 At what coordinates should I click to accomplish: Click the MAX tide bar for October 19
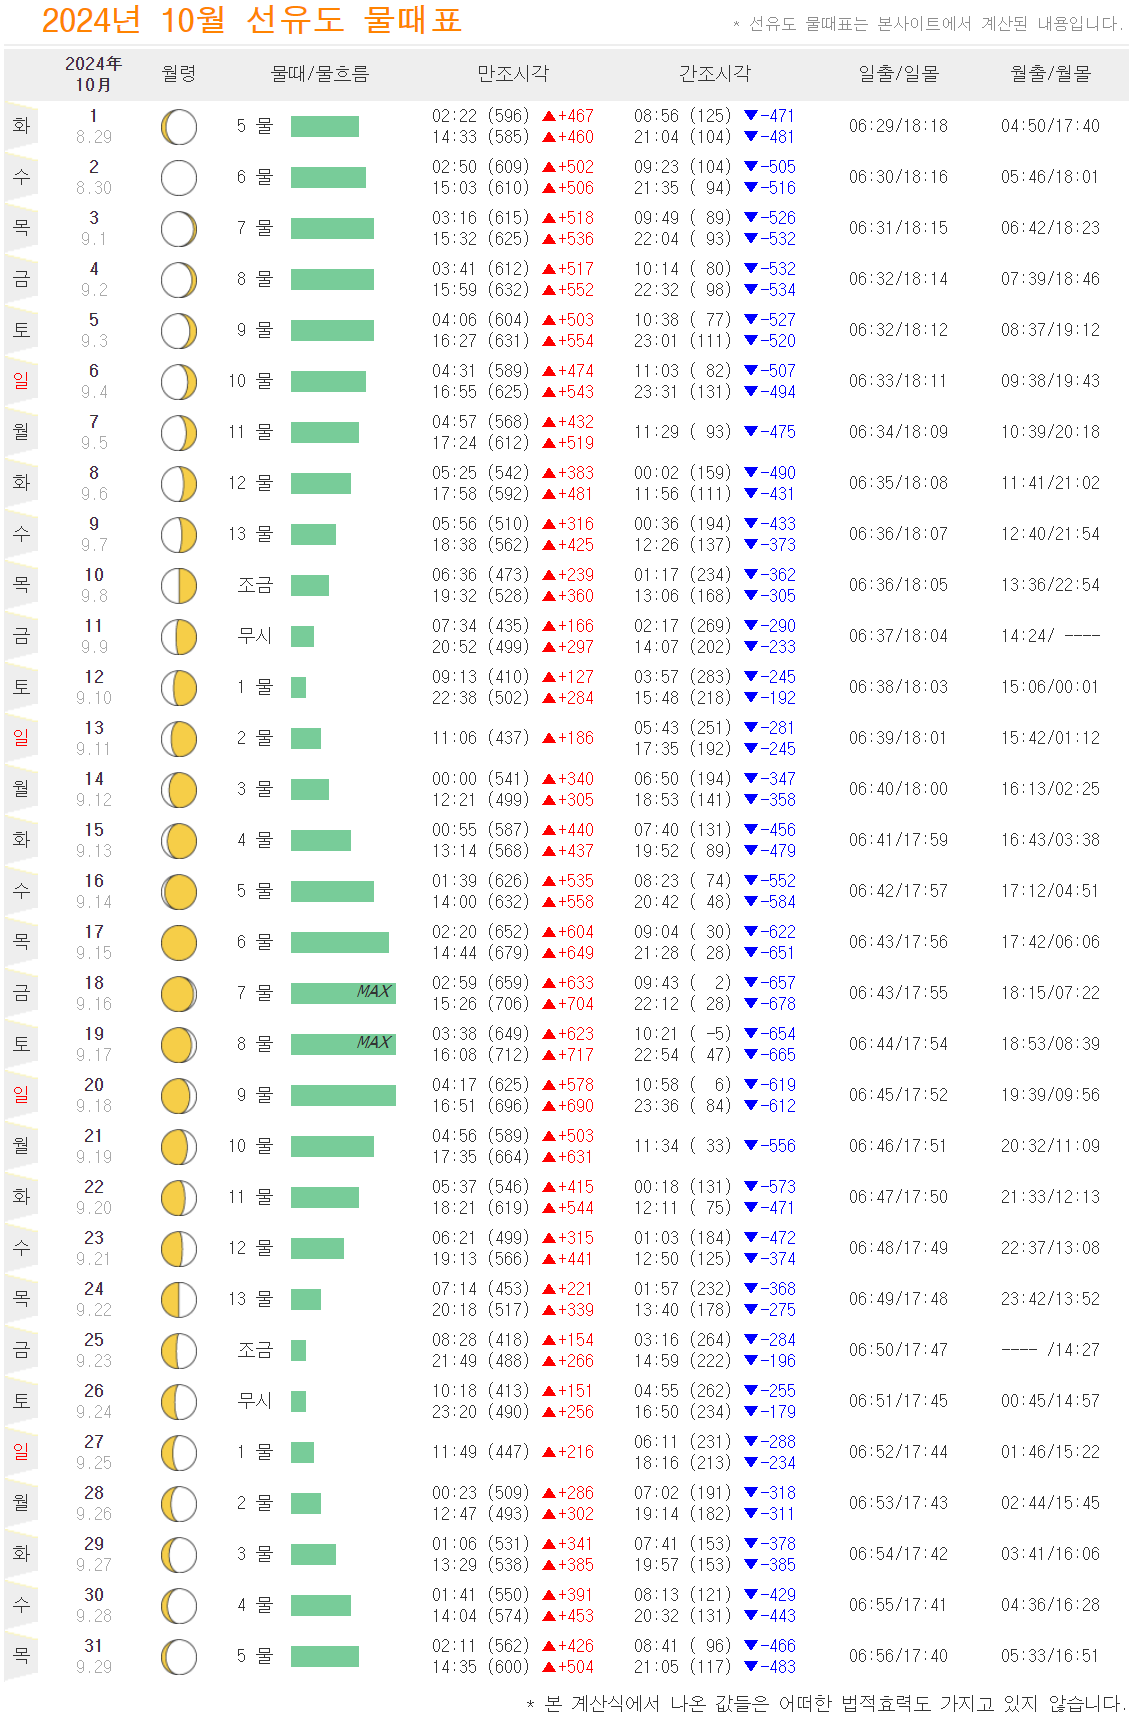[x=343, y=1044]
